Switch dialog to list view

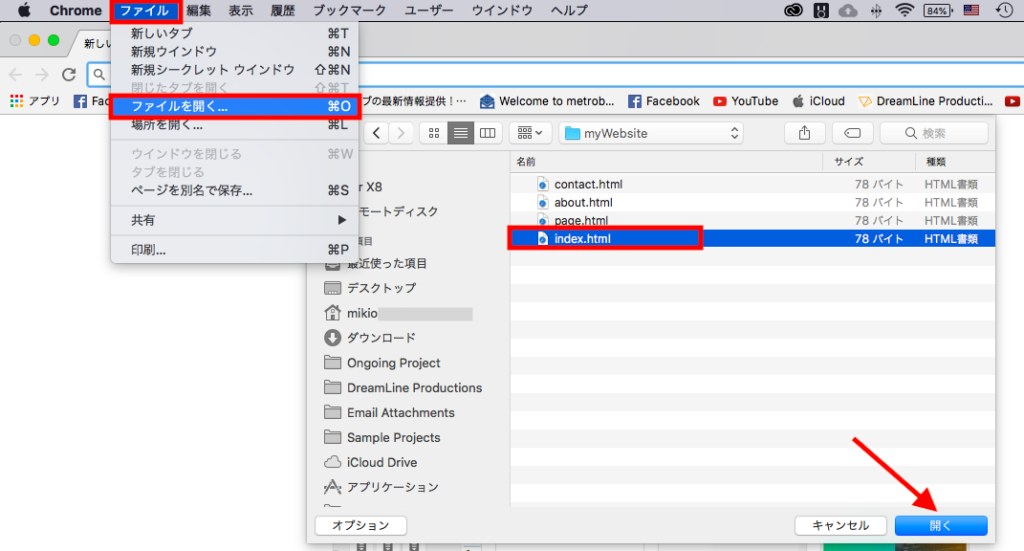[x=460, y=133]
